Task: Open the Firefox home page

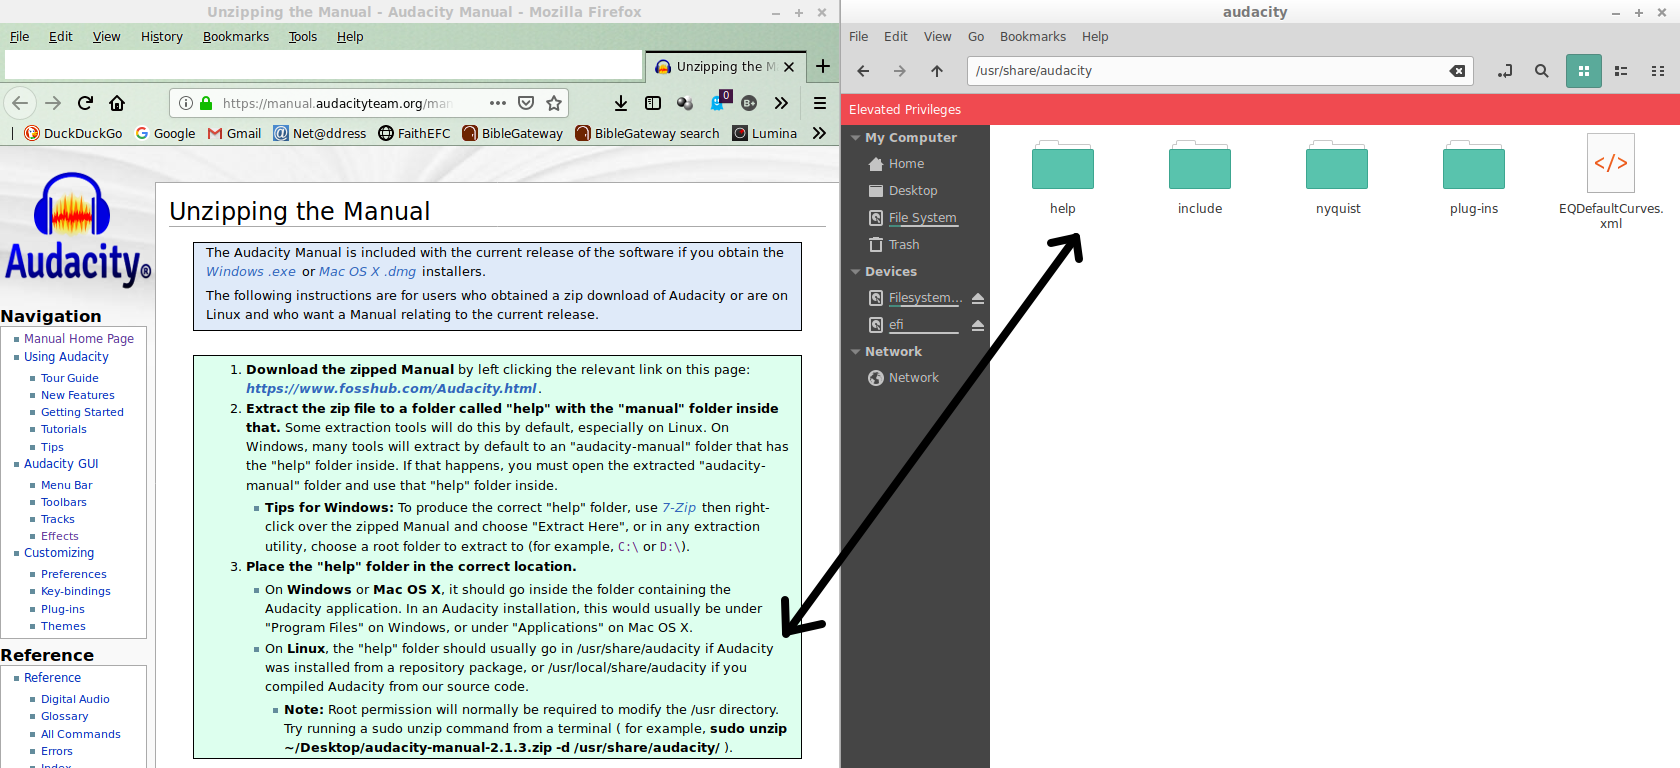Action: [x=117, y=103]
